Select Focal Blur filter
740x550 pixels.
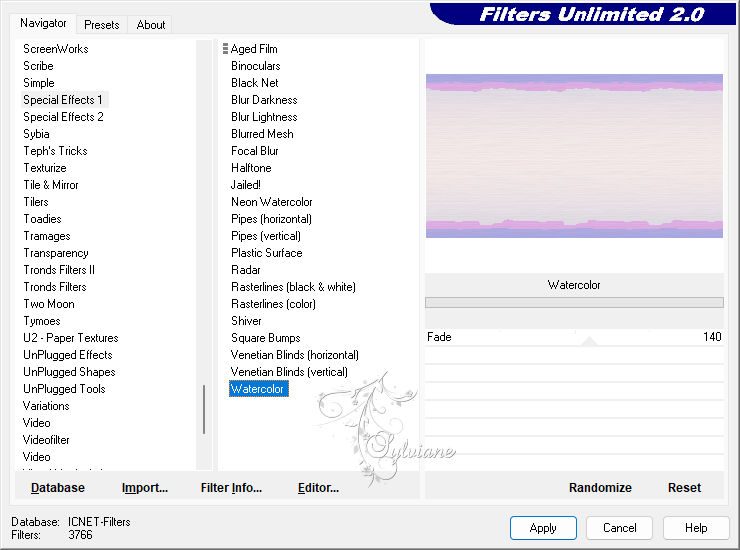(x=255, y=151)
